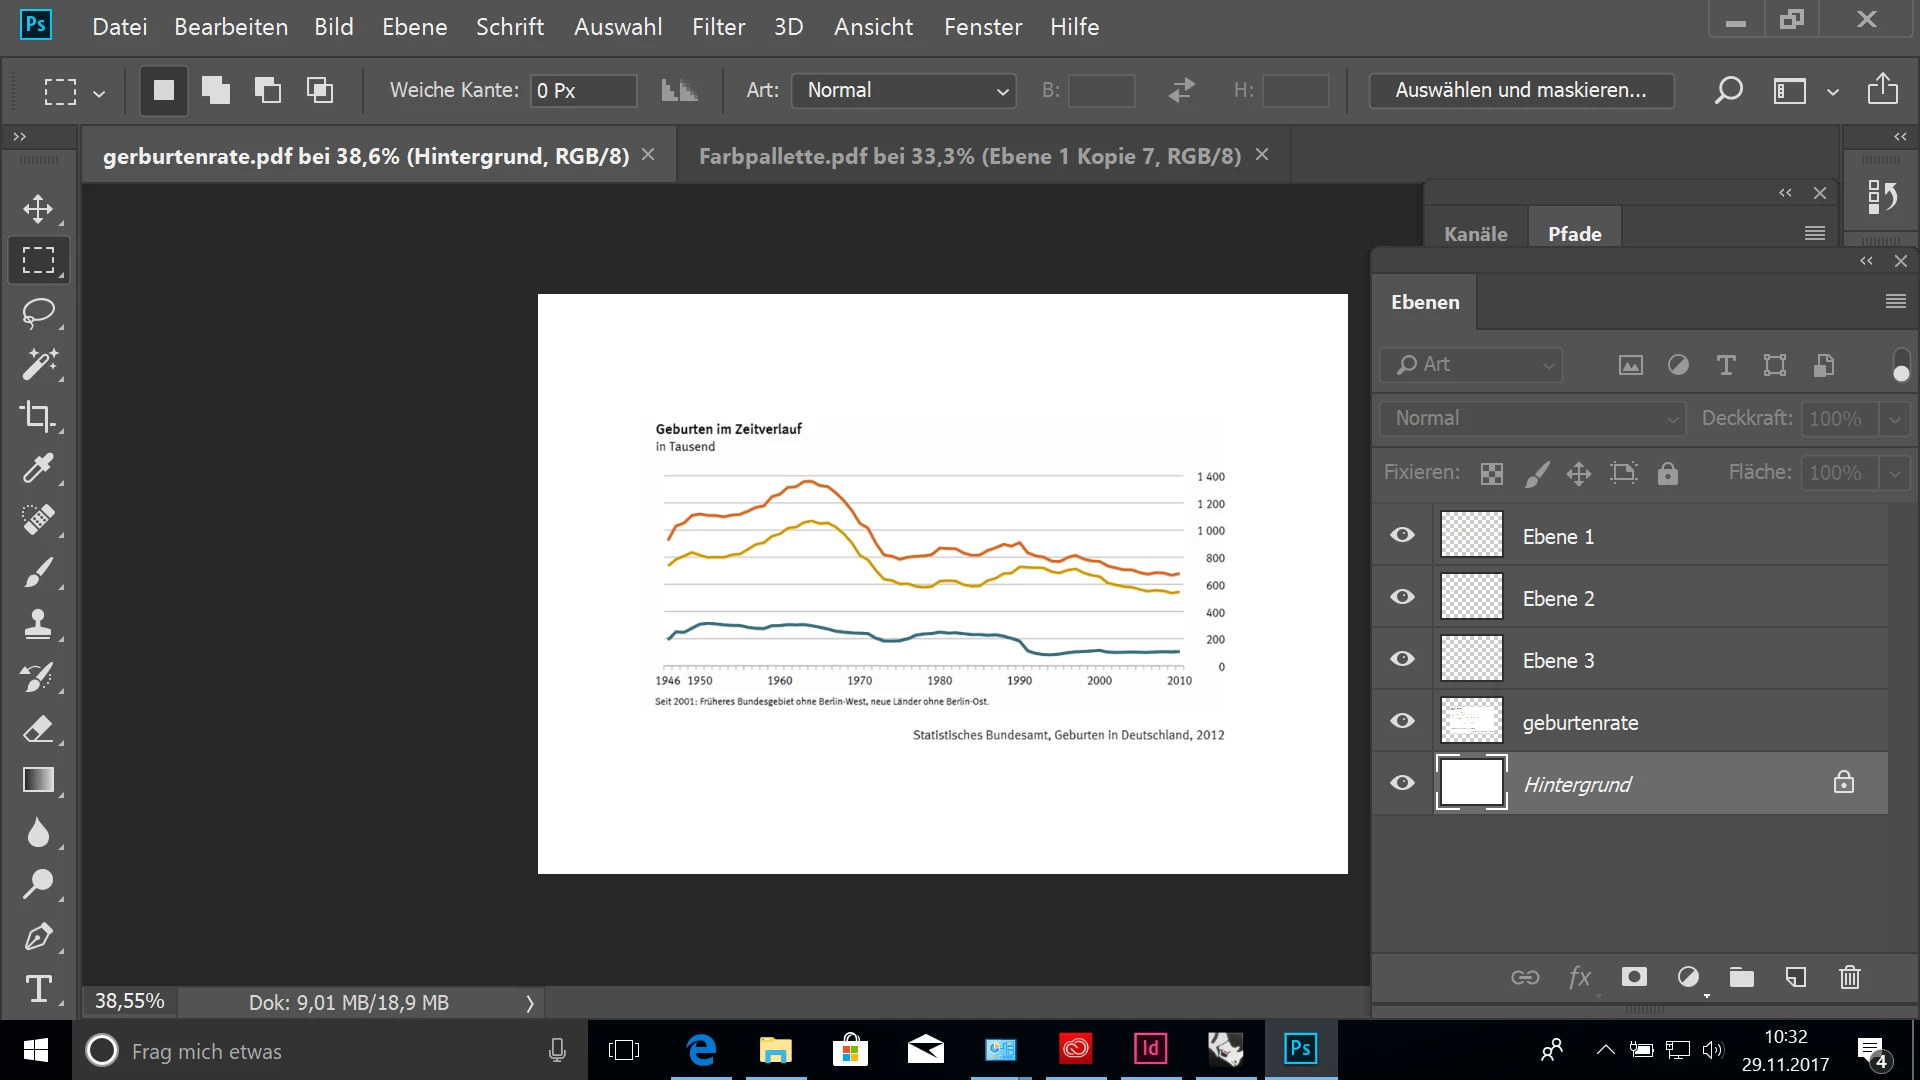Hide the geburtenrate layer
The height and width of the screenshot is (1080, 1920).
[1402, 721]
